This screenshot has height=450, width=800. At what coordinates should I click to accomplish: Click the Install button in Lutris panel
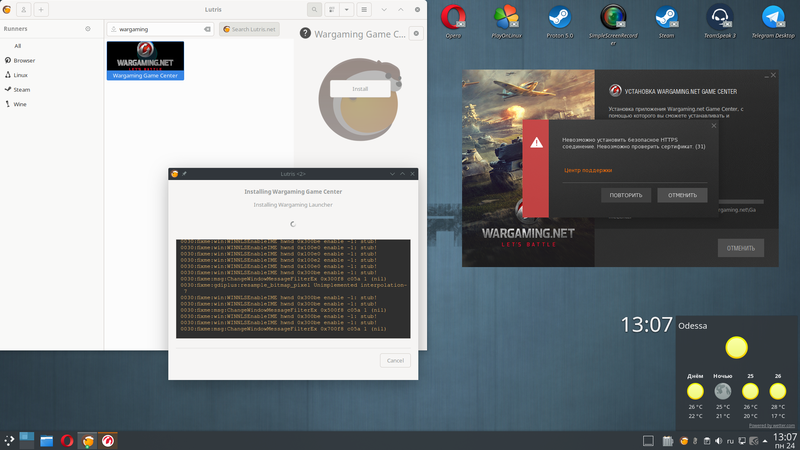(x=360, y=89)
